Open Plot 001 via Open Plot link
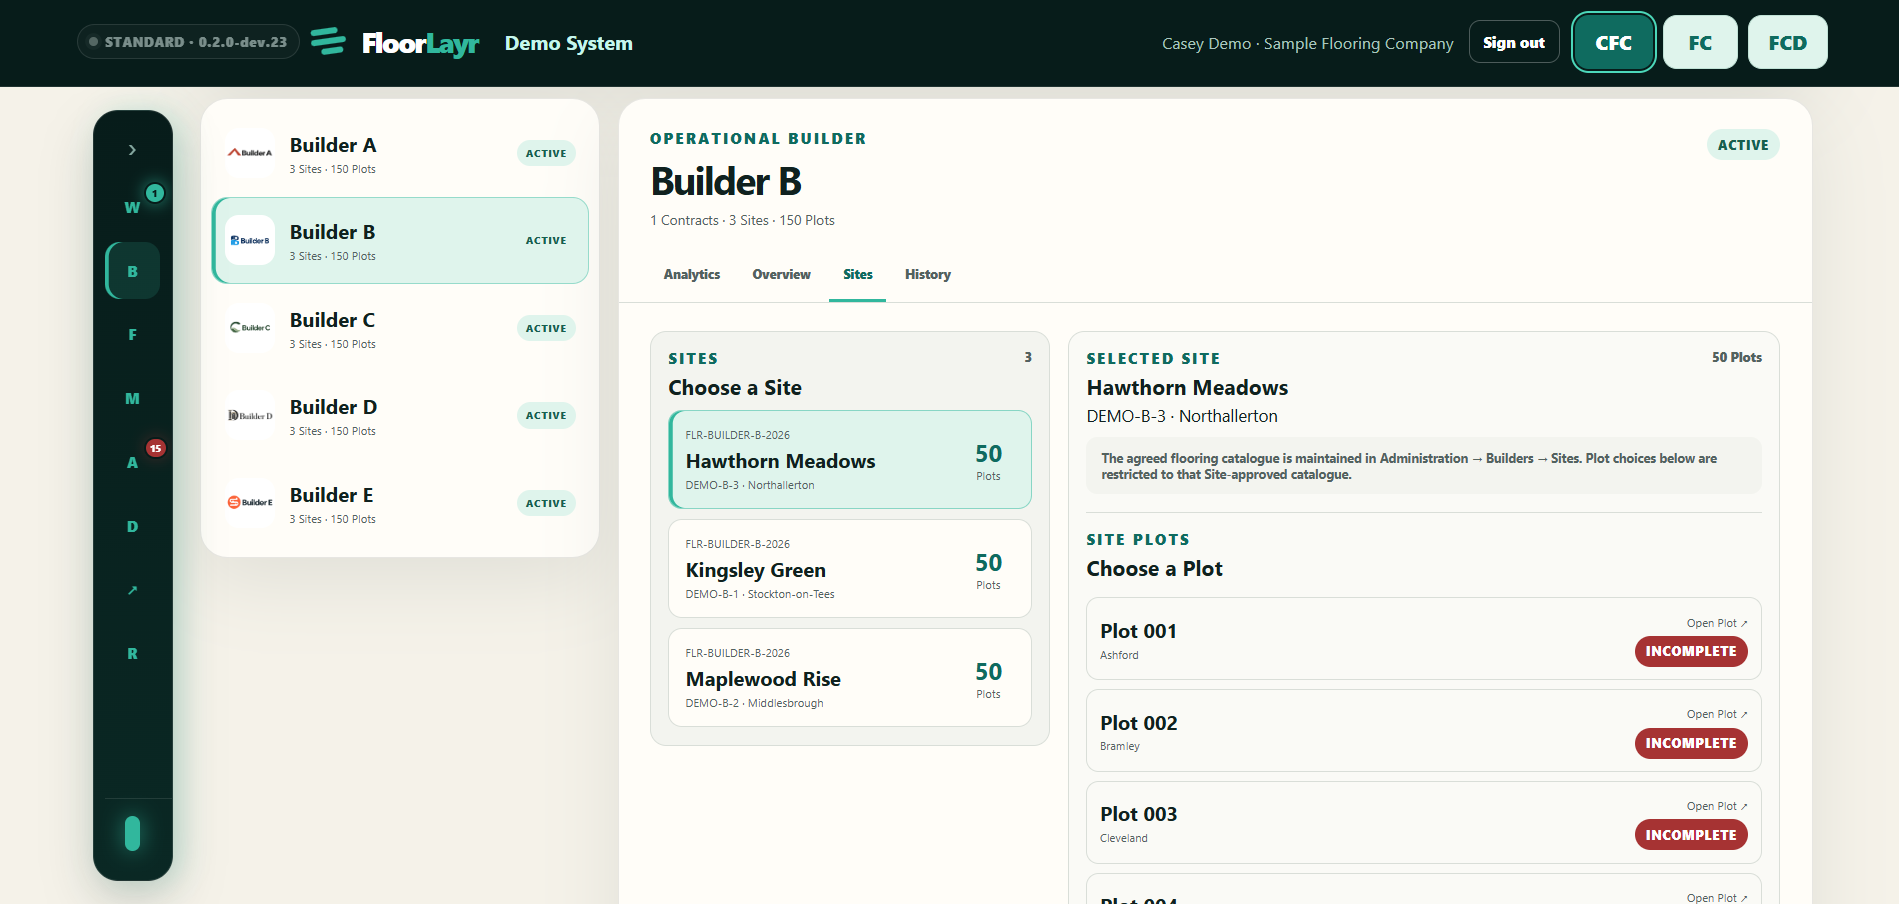This screenshot has width=1899, height=904. pyautogui.click(x=1717, y=623)
